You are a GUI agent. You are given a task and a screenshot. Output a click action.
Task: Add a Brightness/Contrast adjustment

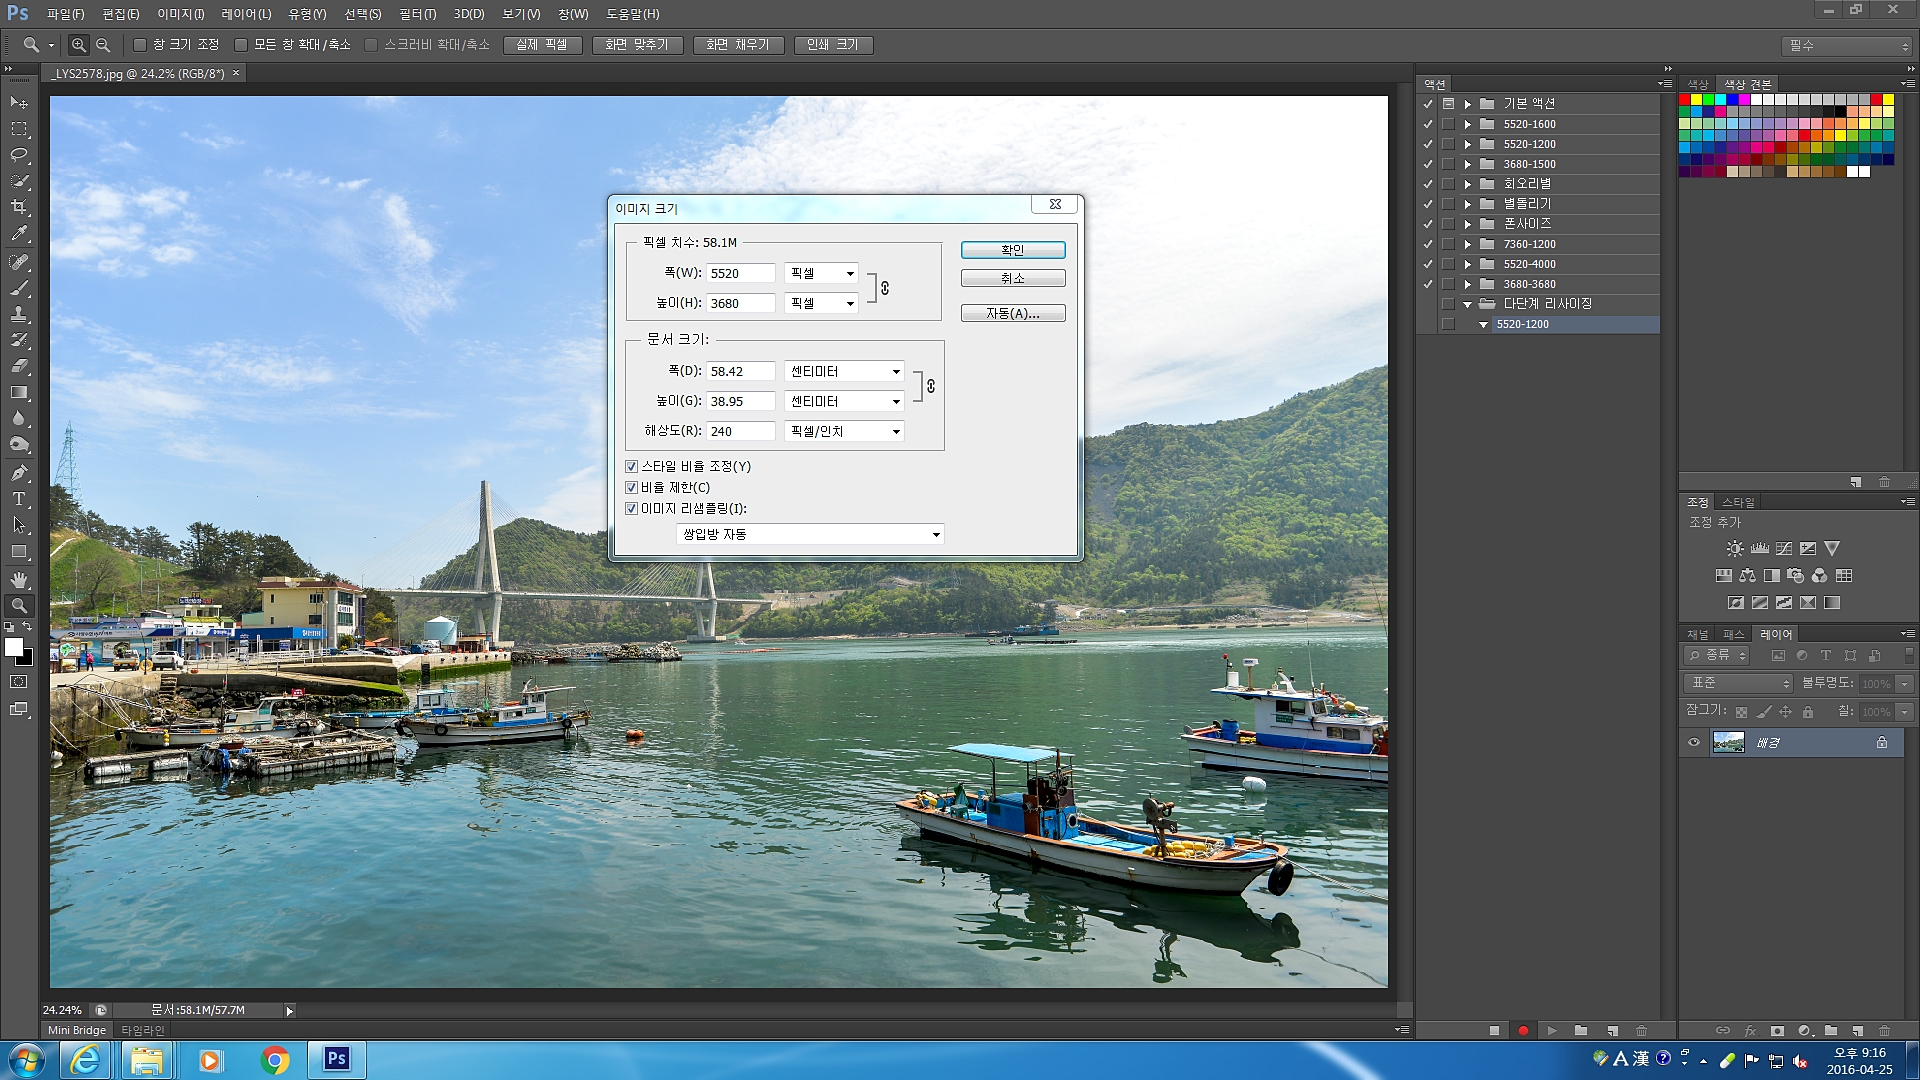(1735, 548)
